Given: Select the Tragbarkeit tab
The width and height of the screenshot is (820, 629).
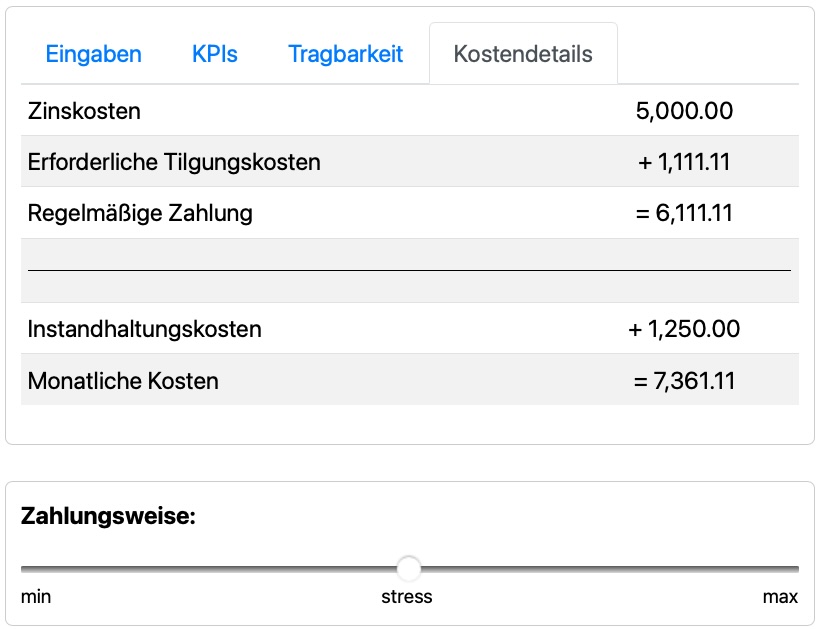Looking at the screenshot, I should pos(345,54).
